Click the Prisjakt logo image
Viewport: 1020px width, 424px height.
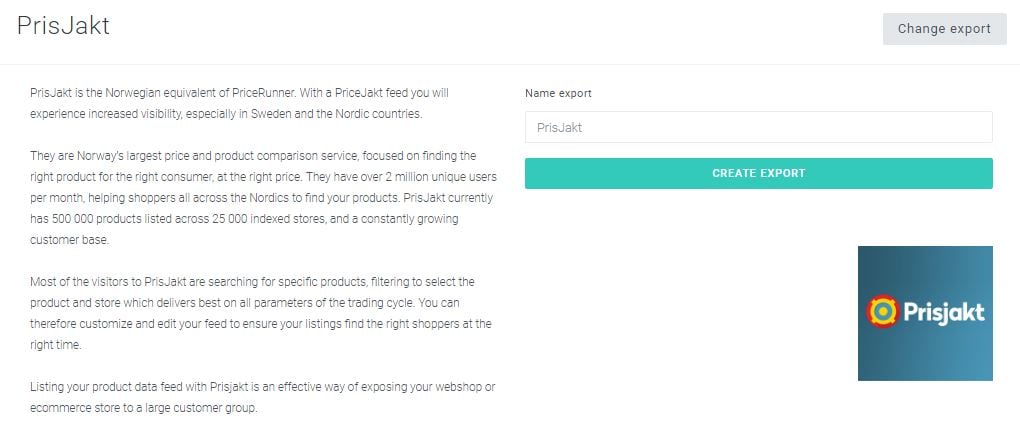(925, 313)
